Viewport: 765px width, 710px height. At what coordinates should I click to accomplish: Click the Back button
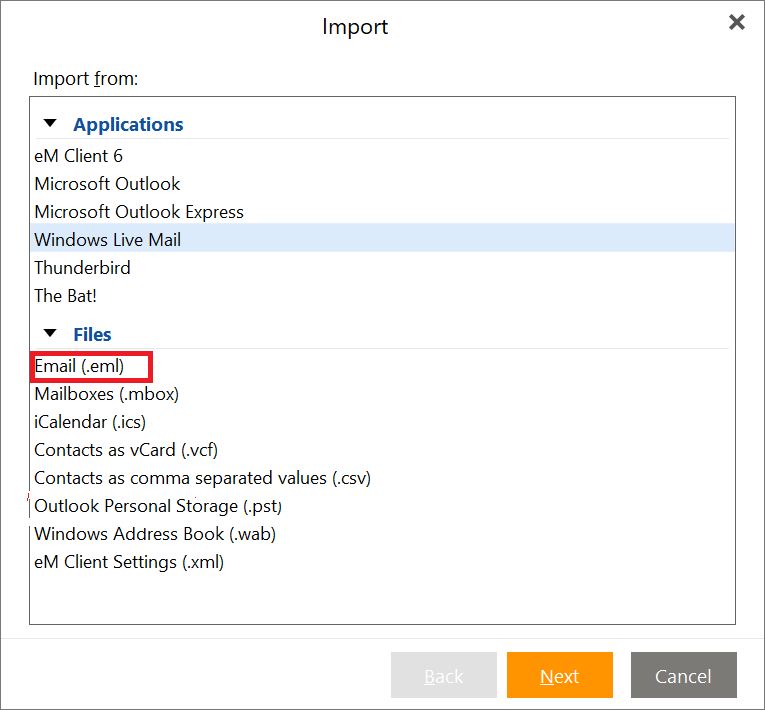click(x=443, y=675)
